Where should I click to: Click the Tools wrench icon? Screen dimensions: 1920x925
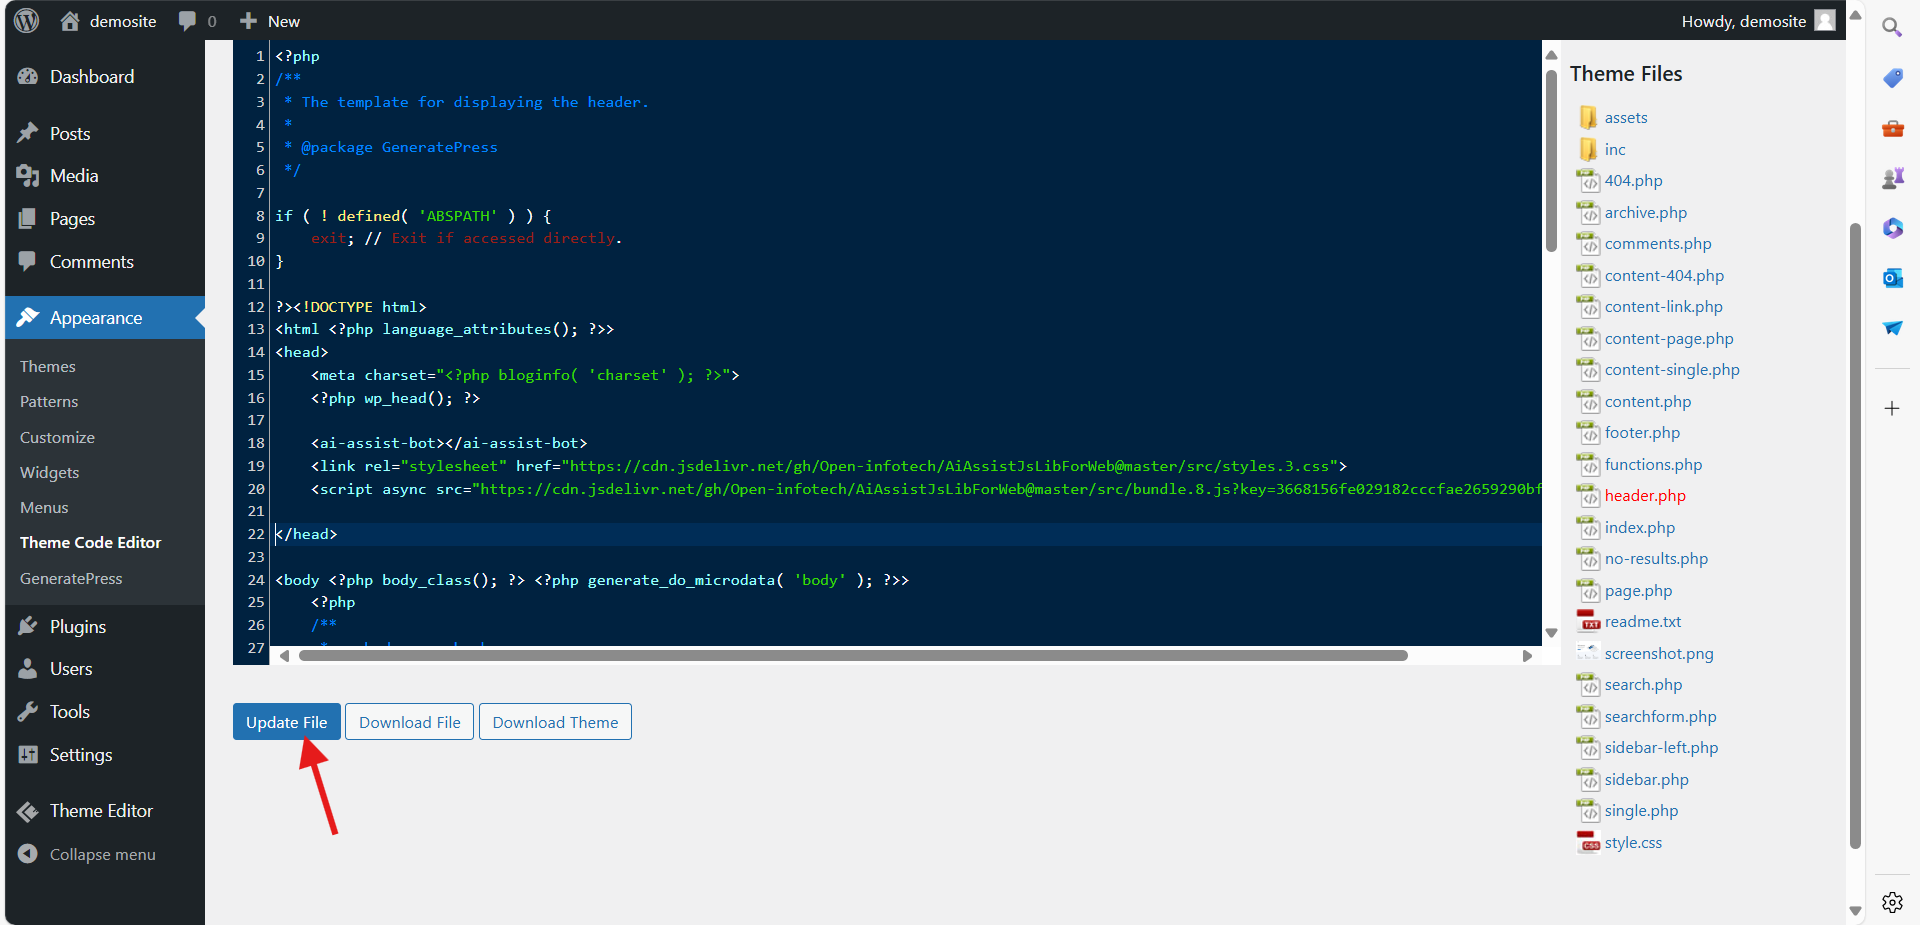[x=28, y=712]
